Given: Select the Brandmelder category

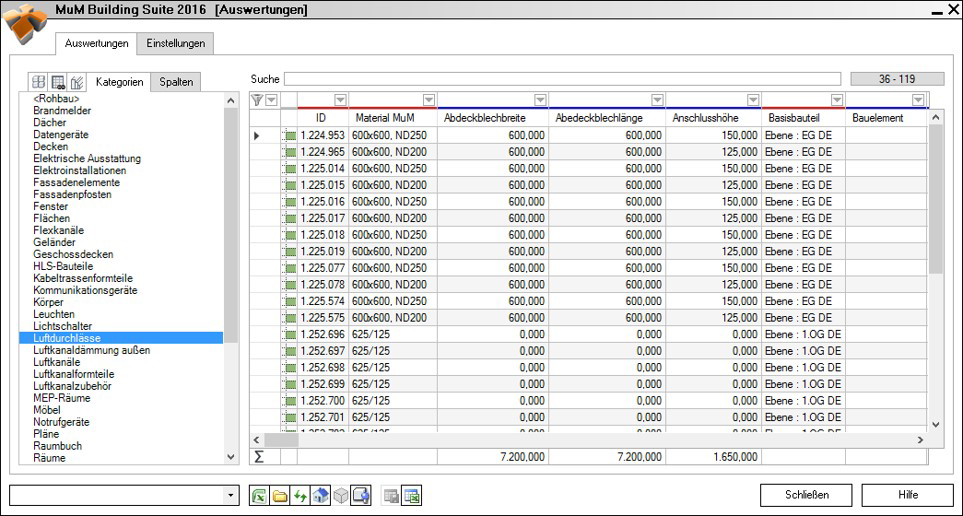Looking at the screenshot, I should pyautogui.click(x=62, y=111).
